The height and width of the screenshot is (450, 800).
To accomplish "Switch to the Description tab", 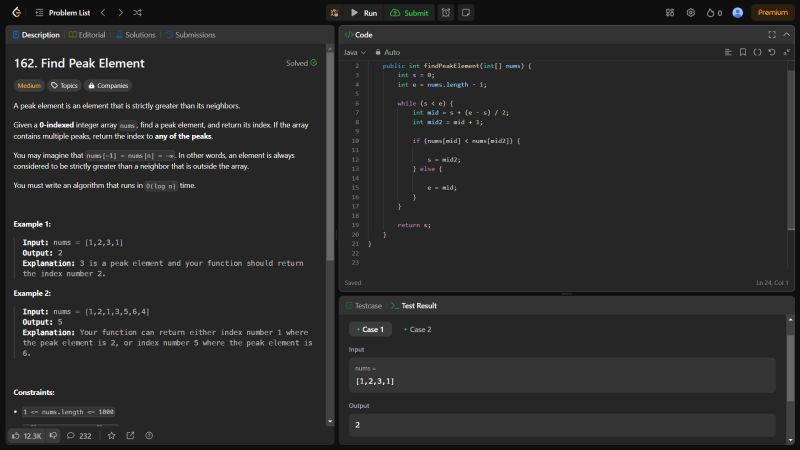I will click(36, 35).
